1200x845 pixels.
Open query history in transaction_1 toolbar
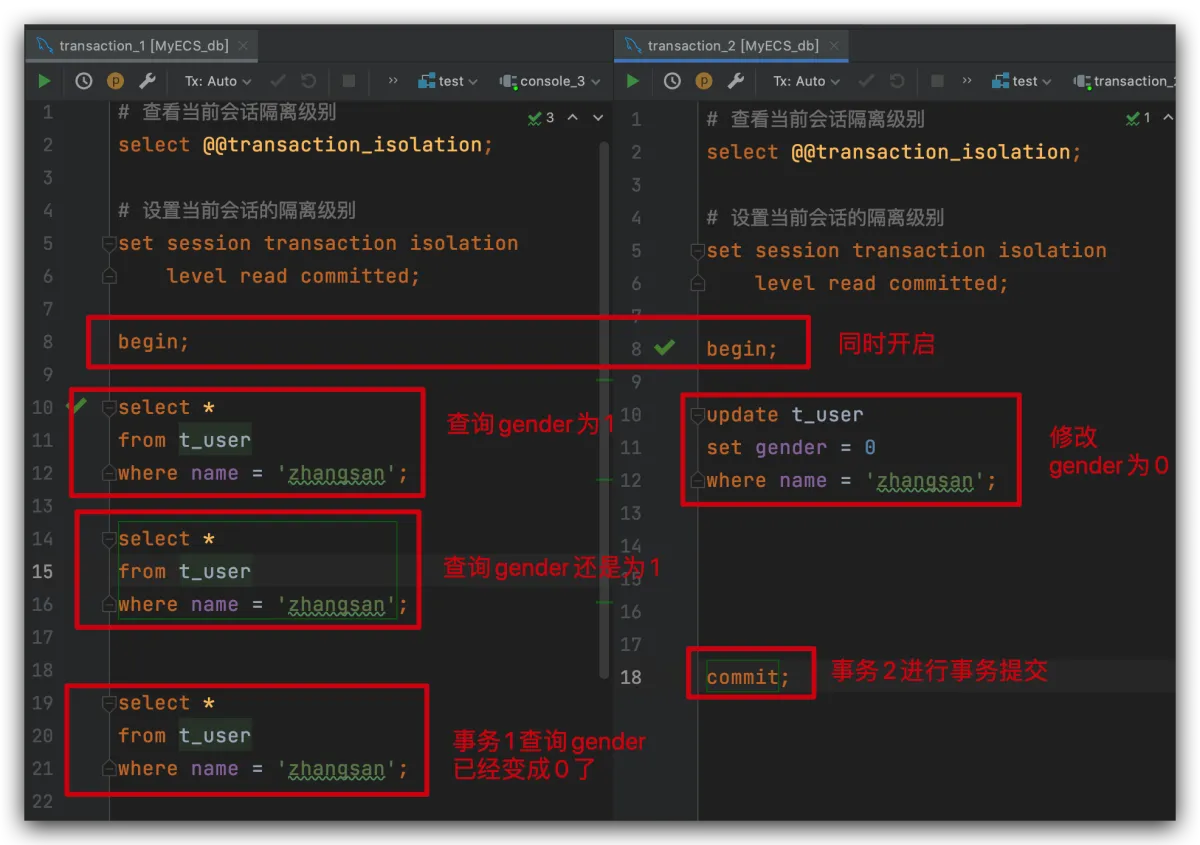[84, 81]
